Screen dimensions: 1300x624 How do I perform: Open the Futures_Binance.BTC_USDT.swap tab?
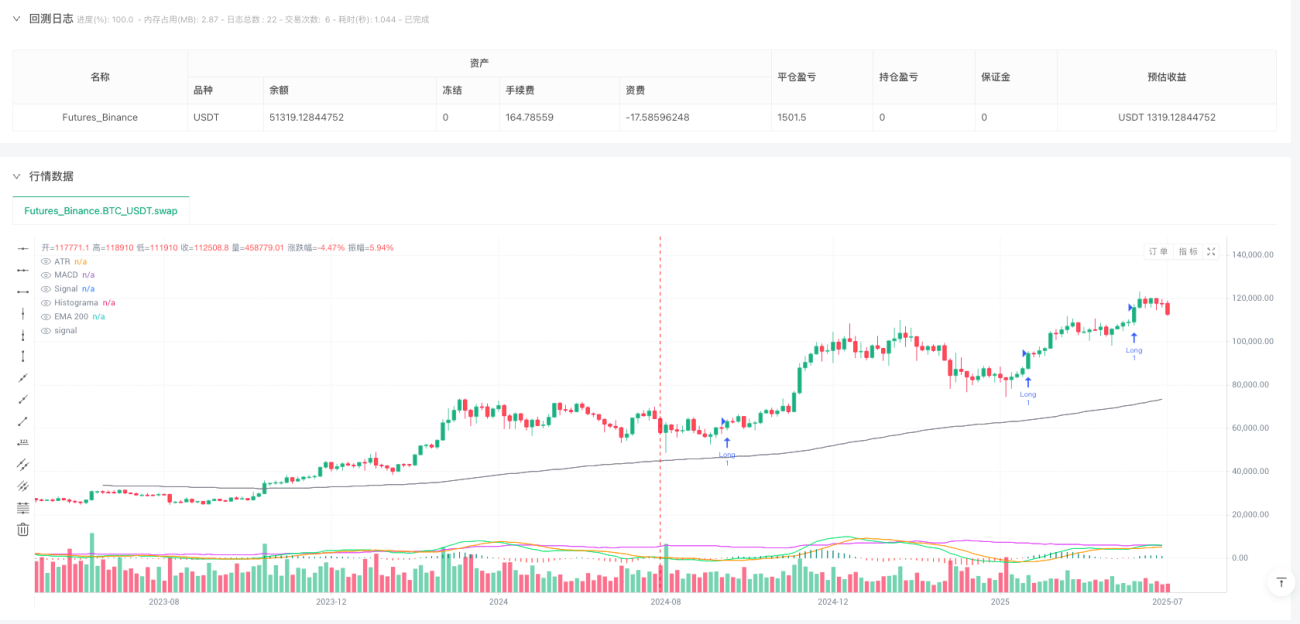coord(100,211)
